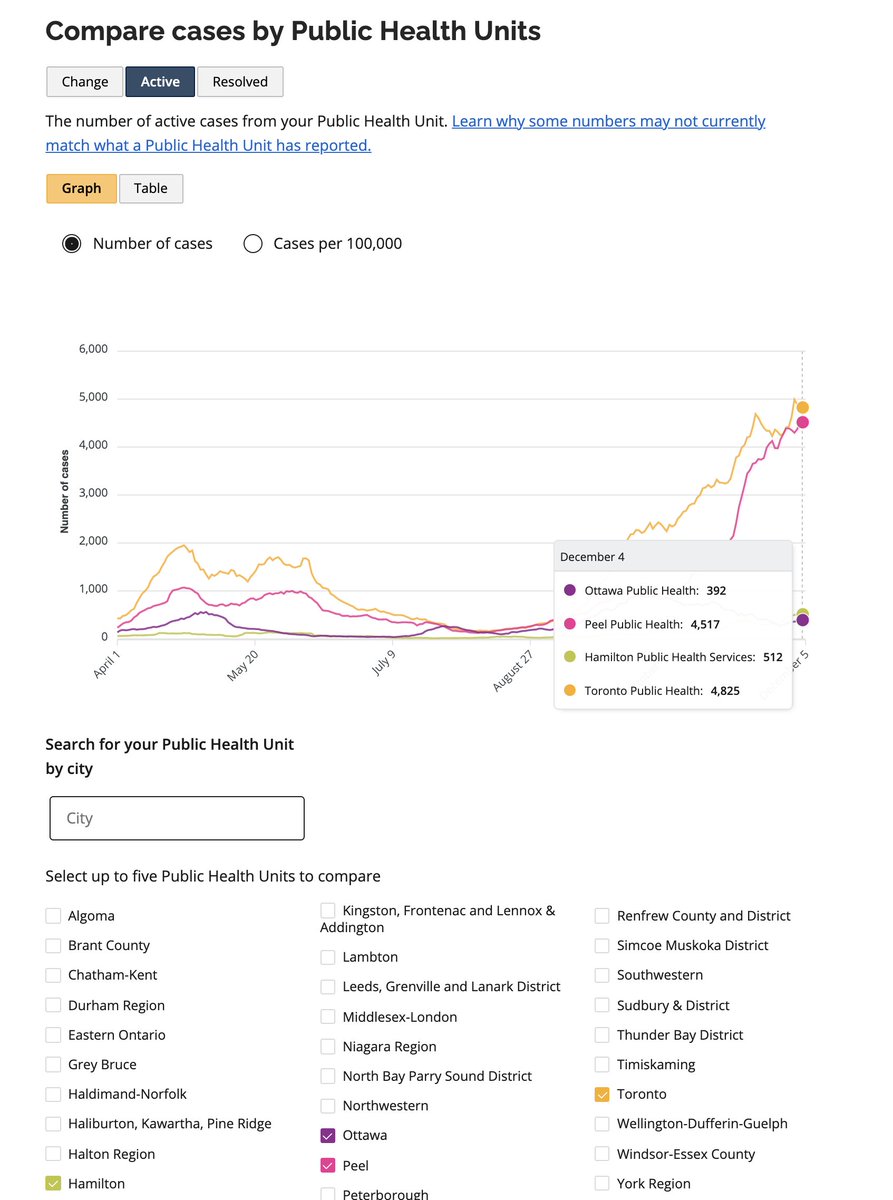The height and width of the screenshot is (1200, 893).
Task: Open the learn why numbers may not match link
Action: (608, 121)
